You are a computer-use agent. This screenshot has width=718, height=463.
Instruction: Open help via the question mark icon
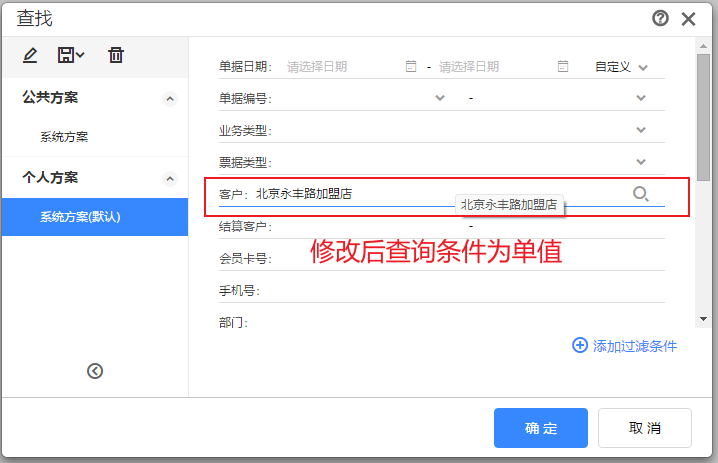[660, 18]
